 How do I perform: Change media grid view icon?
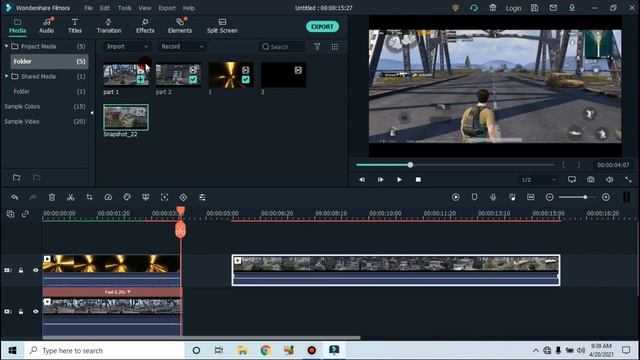coord(335,47)
